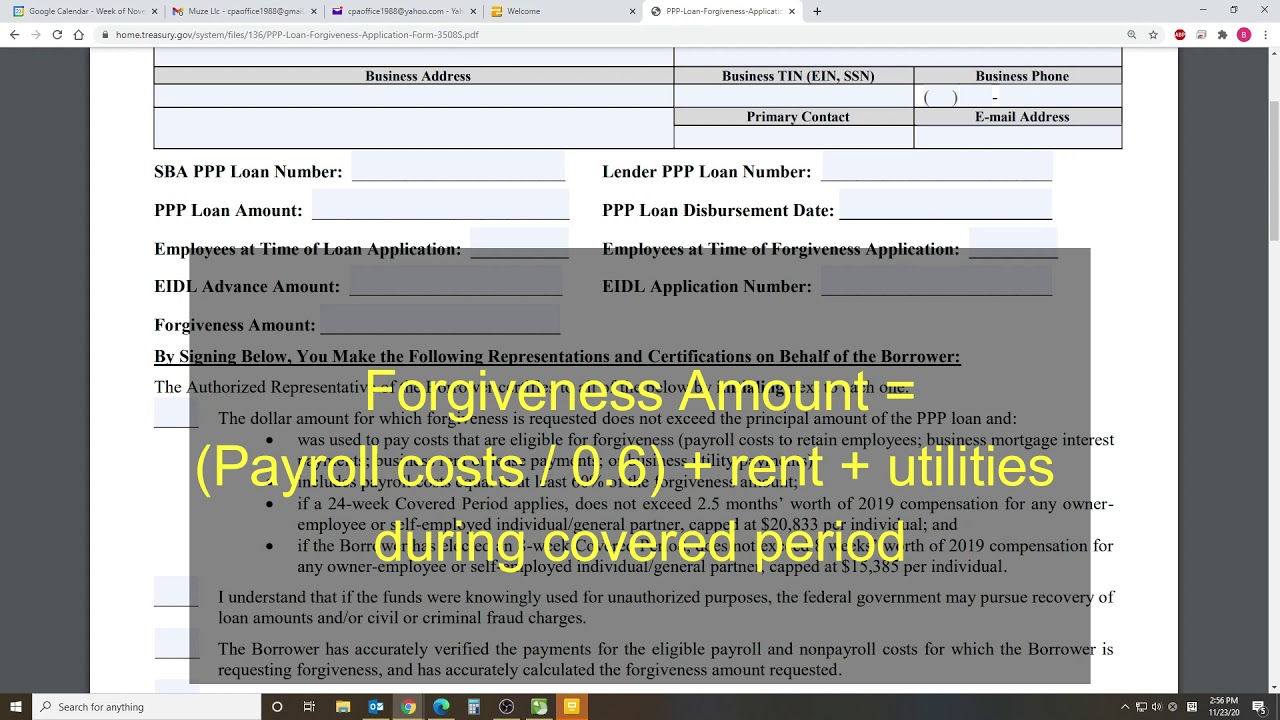Open OBS Studio from the taskbar

click(506, 707)
